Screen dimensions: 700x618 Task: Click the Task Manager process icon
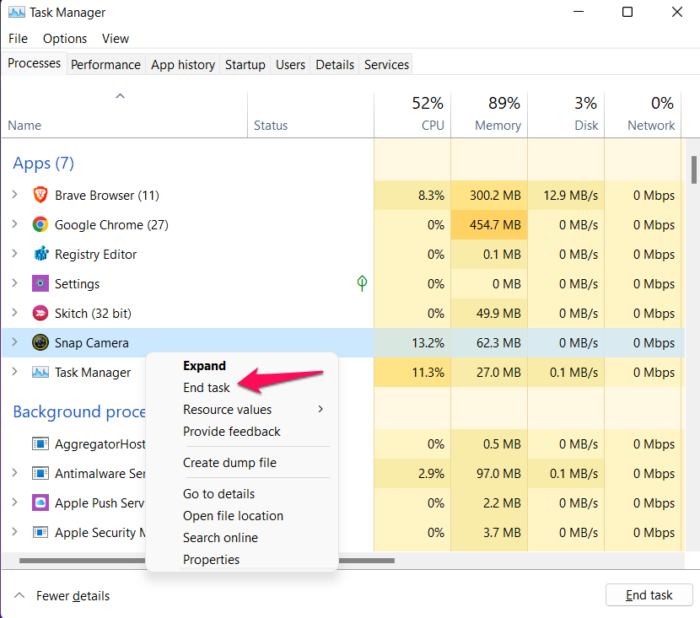(x=40, y=372)
